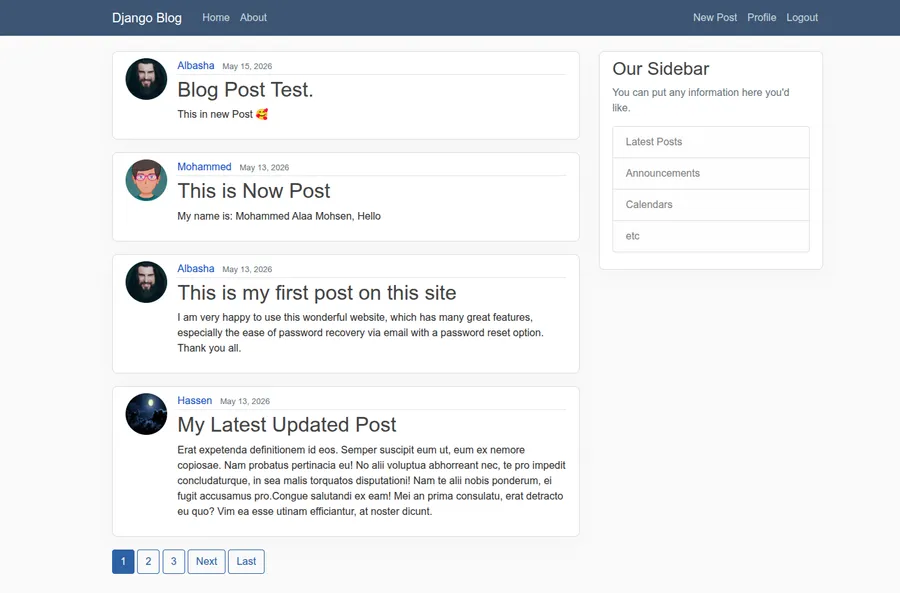Click the May 15, 2026 date
Screen dimensions: 900x593
[x=247, y=66]
